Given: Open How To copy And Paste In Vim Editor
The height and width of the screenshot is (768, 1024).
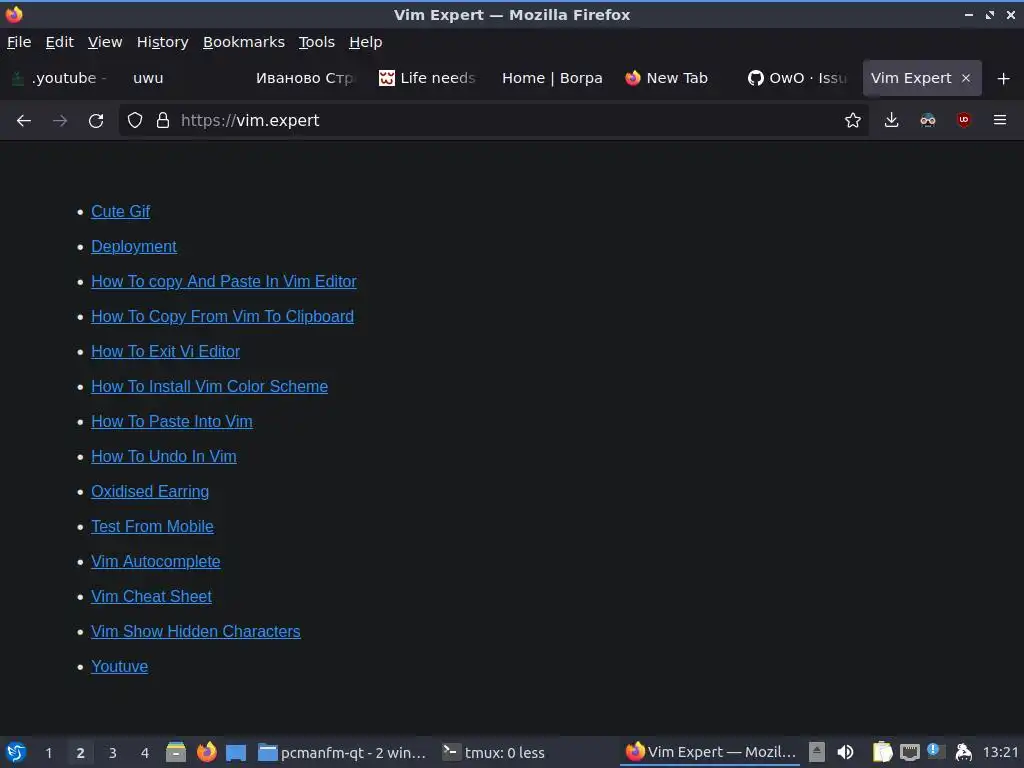Looking at the screenshot, I should pyautogui.click(x=223, y=281).
